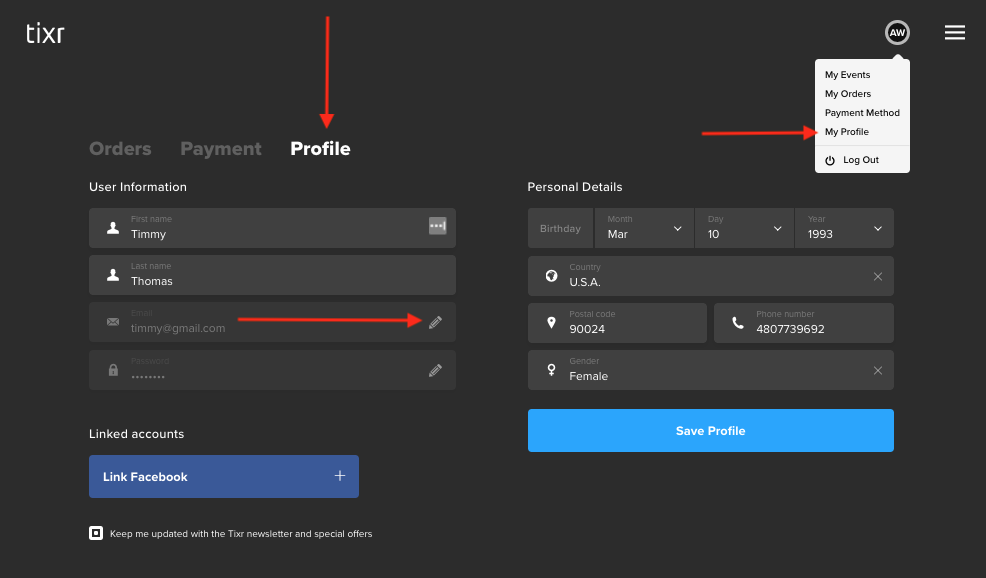Choose My Events from the account menu
Image resolution: width=986 pixels, height=578 pixels.
(x=848, y=74)
